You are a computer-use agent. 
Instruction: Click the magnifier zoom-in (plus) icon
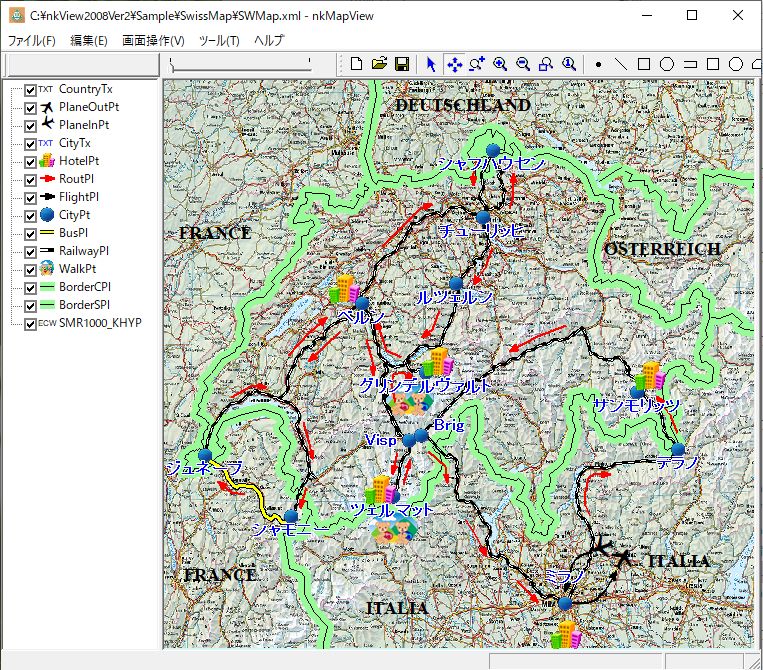pyautogui.click(x=499, y=64)
